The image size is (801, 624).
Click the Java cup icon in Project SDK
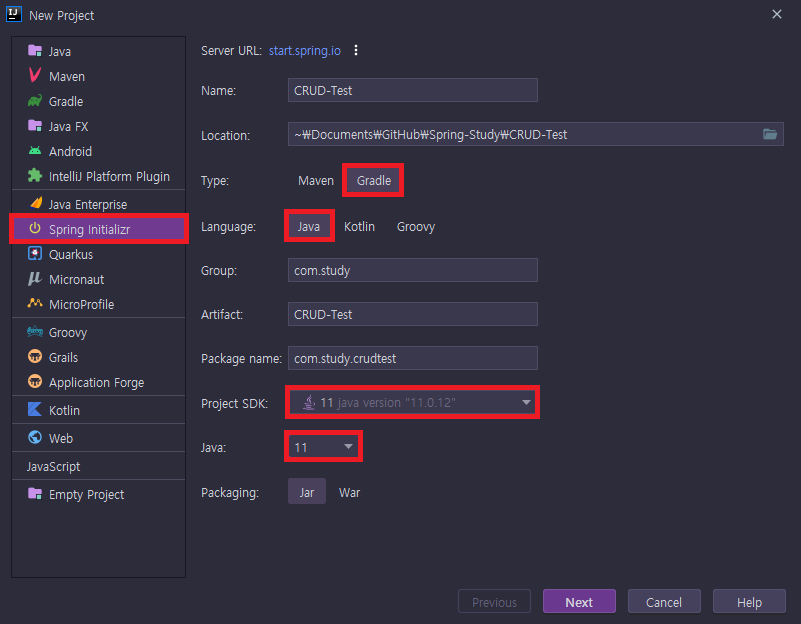[x=309, y=402]
